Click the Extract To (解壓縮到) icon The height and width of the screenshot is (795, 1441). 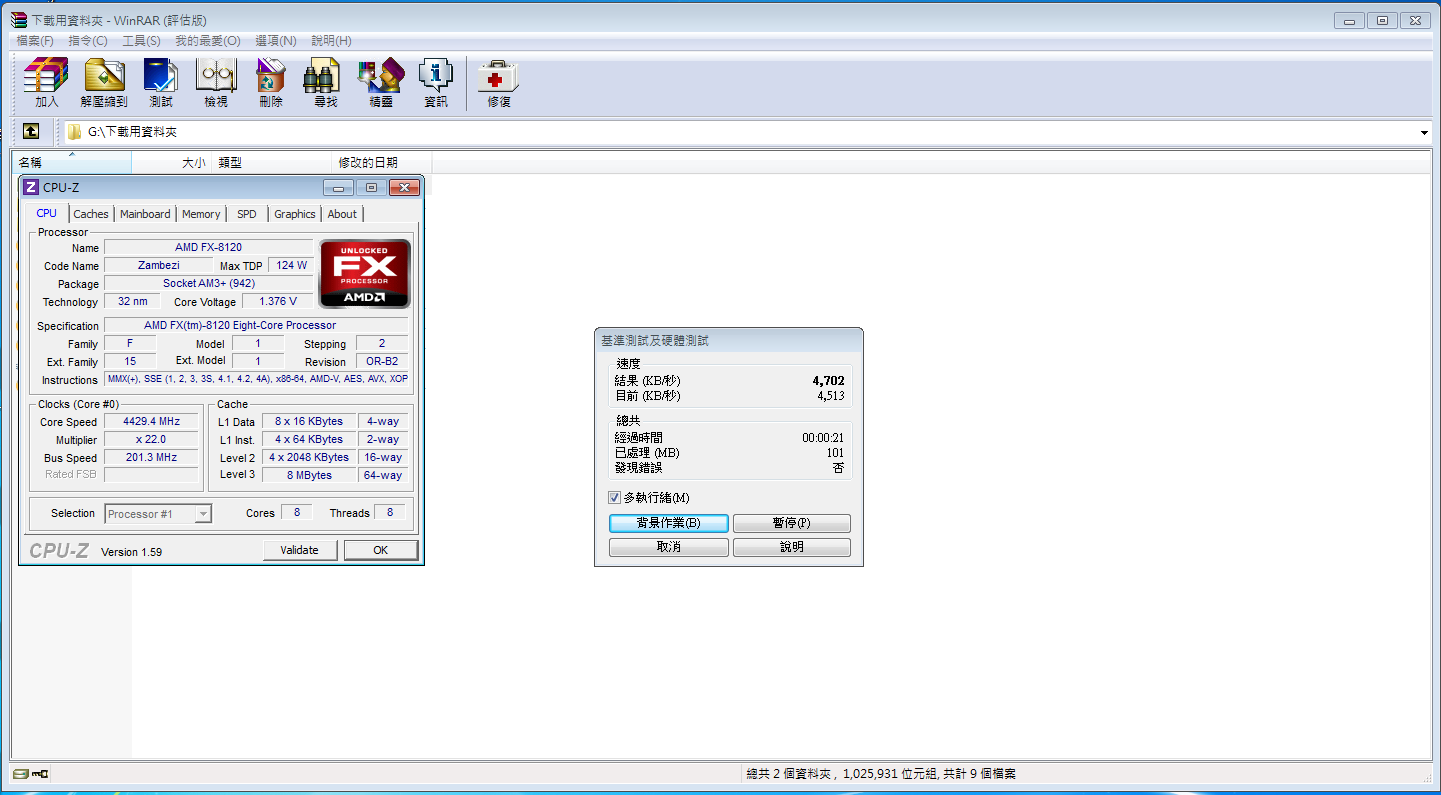(x=104, y=82)
